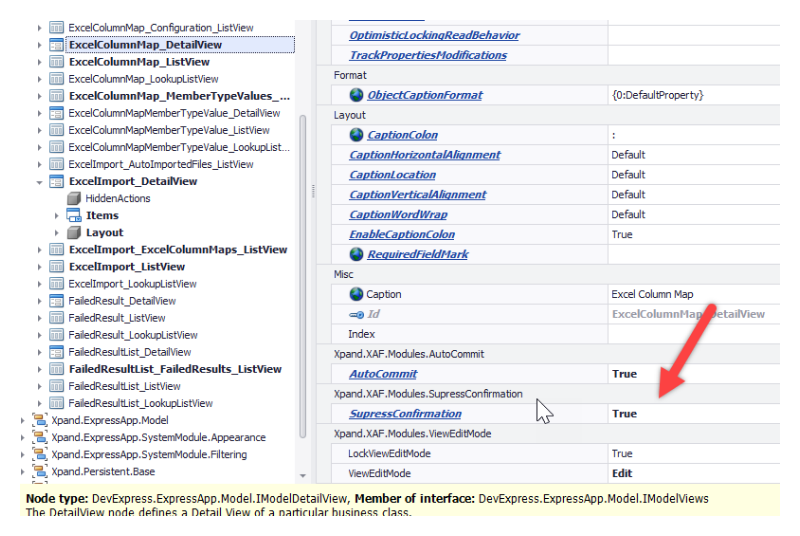
Task: Select the ExcelColumnMap_MemberTypeValues tree node
Action: click(179, 96)
